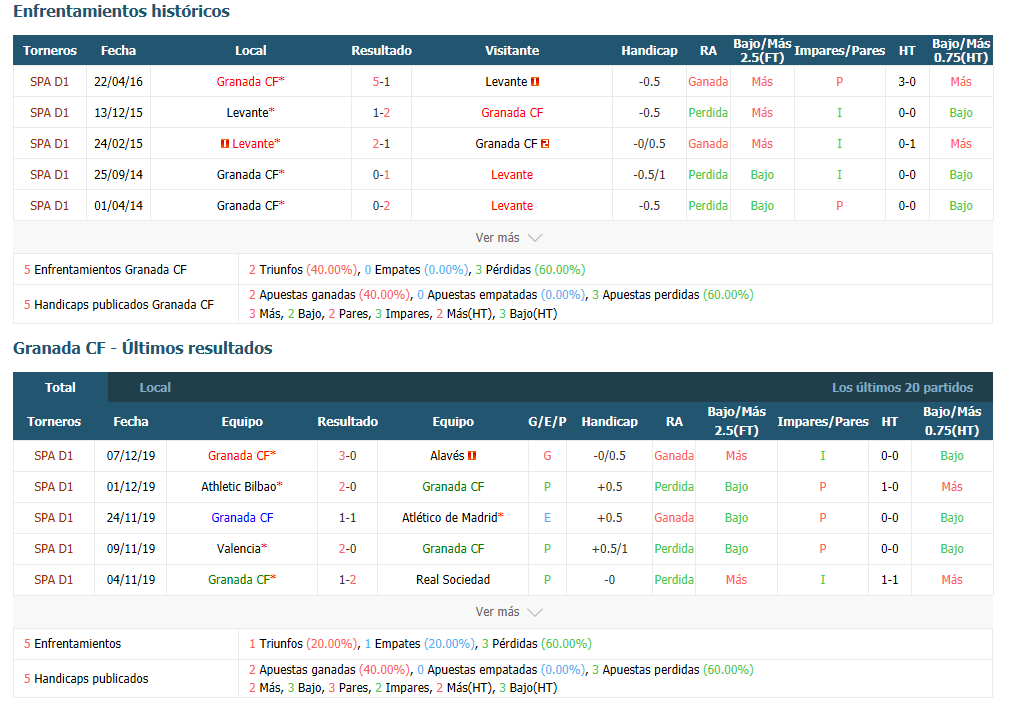Click HT score 3-0 on 22/04/16
Viewport: 1019px width, 711px height.
[x=907, y=82]
